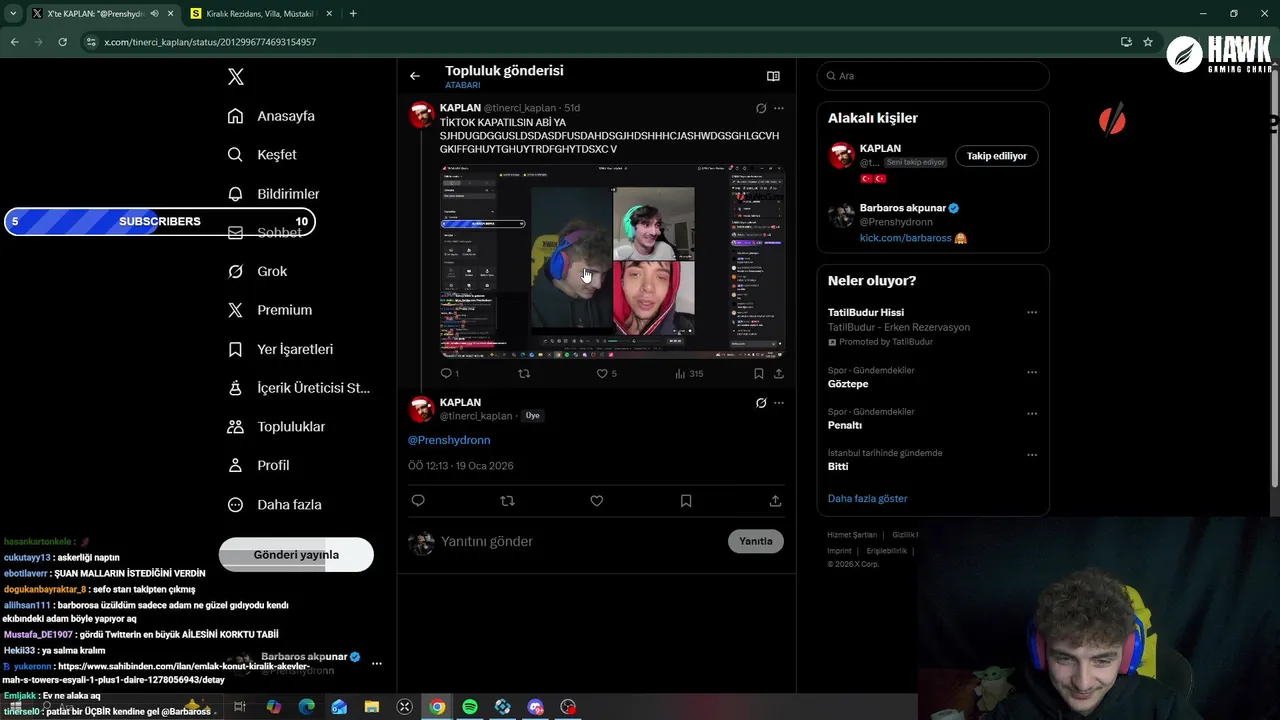The image size is (1280, 720).
Task: Open the tab search dropdown
Action: tap(13, 14)
